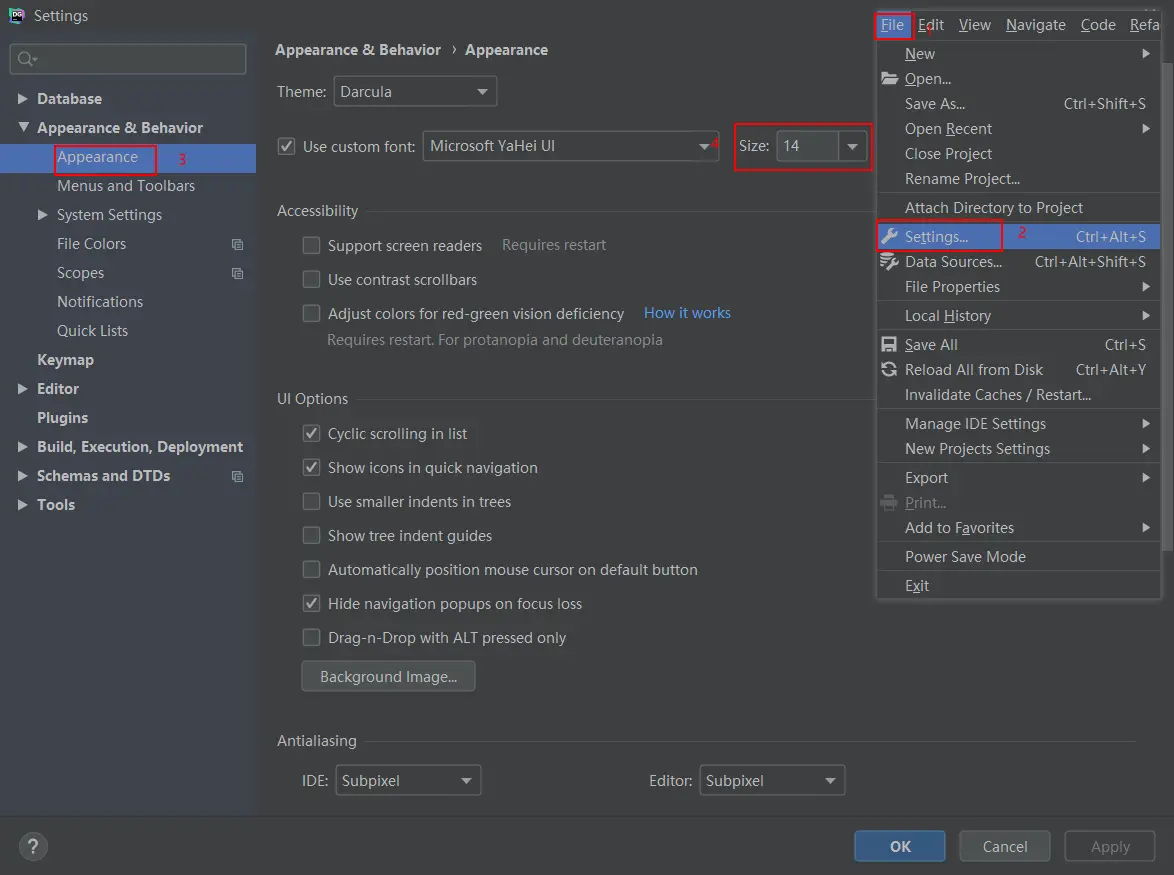The image size is (1174, 875).
Task: Open the Theme Darcula dropdown
Action: click(x=415, y=91)
